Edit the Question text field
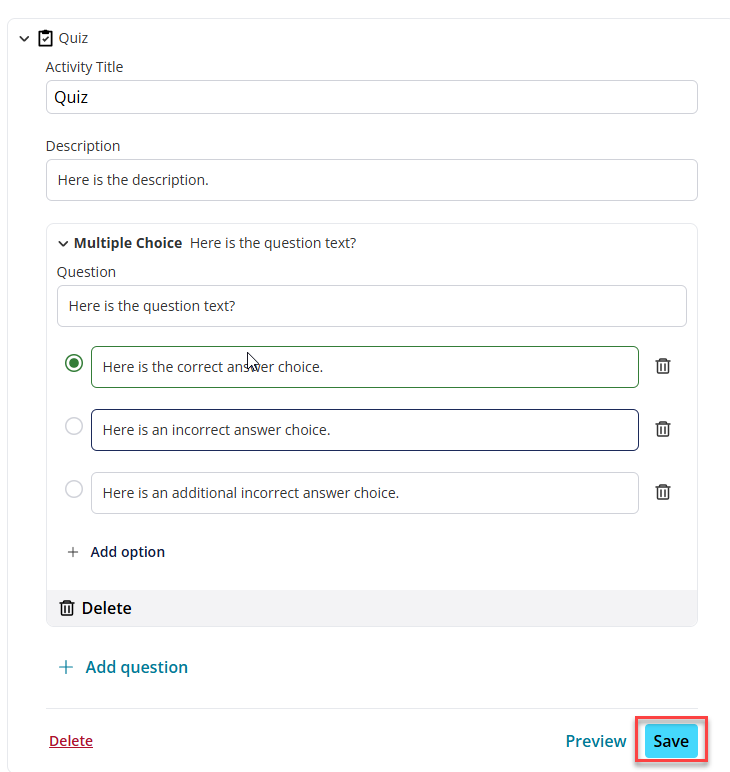This screenshot has height=772, width=730. pos(372,306)
